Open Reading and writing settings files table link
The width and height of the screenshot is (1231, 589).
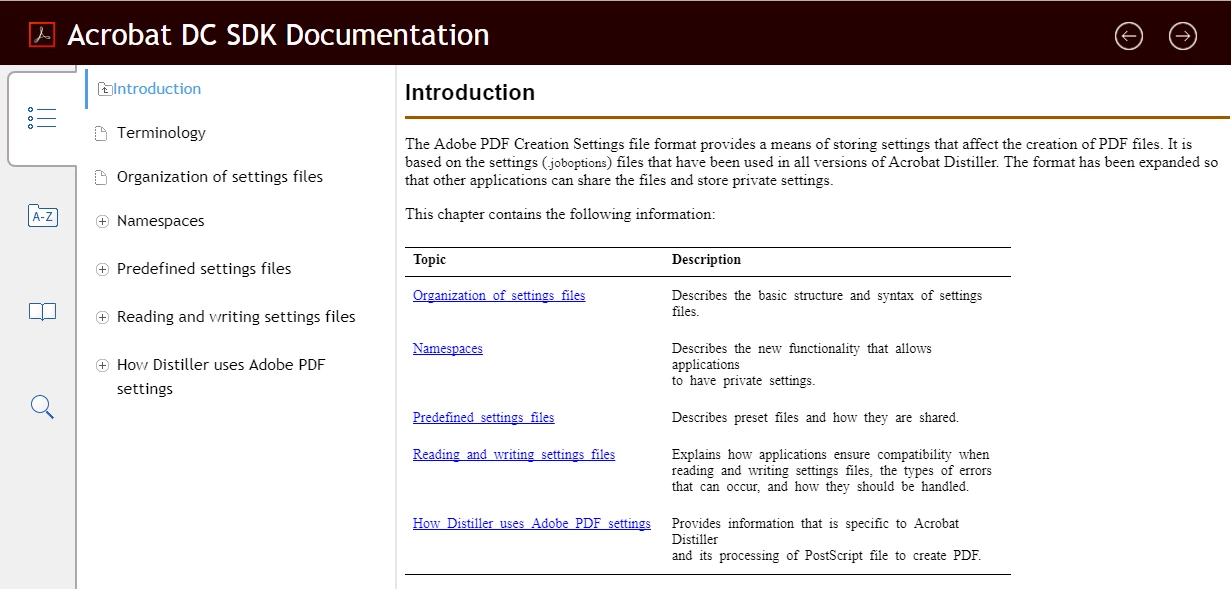click(514, 455)
